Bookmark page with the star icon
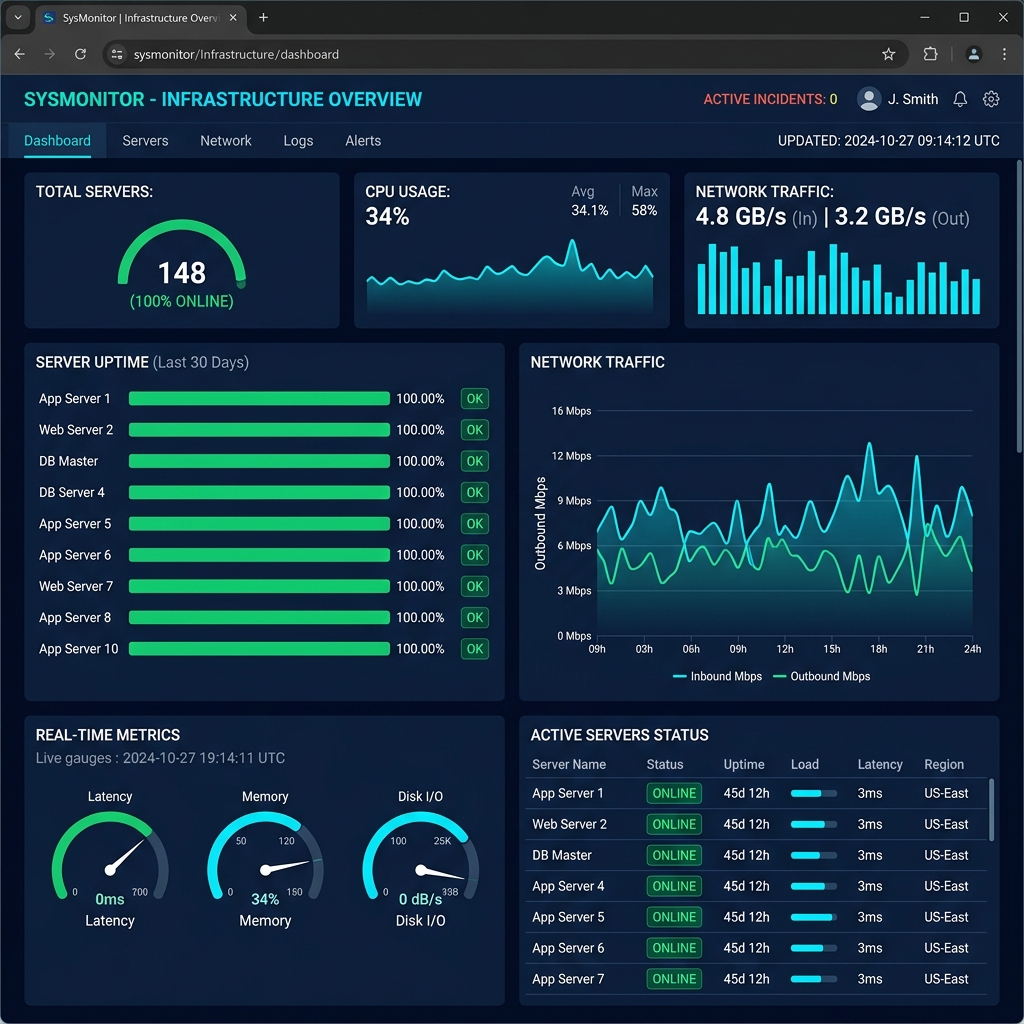1024x1024 pixels. 888,54
